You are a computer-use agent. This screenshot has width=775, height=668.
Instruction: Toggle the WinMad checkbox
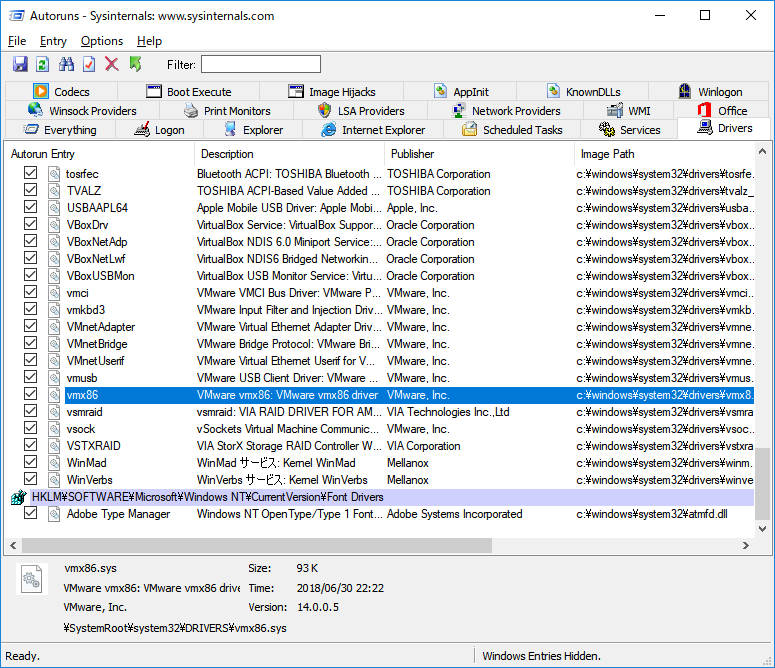tap(30, 461)
